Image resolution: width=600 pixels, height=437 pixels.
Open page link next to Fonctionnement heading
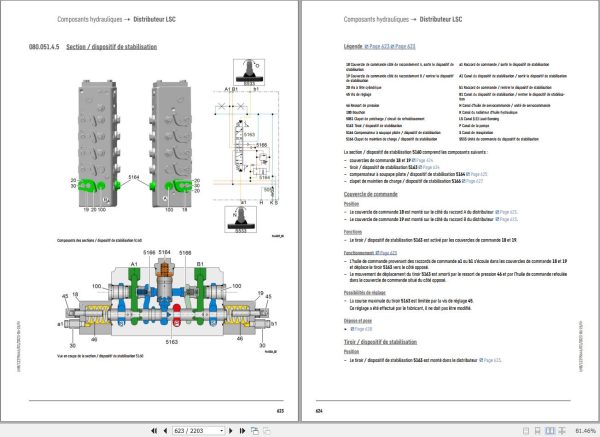point(386,253)
